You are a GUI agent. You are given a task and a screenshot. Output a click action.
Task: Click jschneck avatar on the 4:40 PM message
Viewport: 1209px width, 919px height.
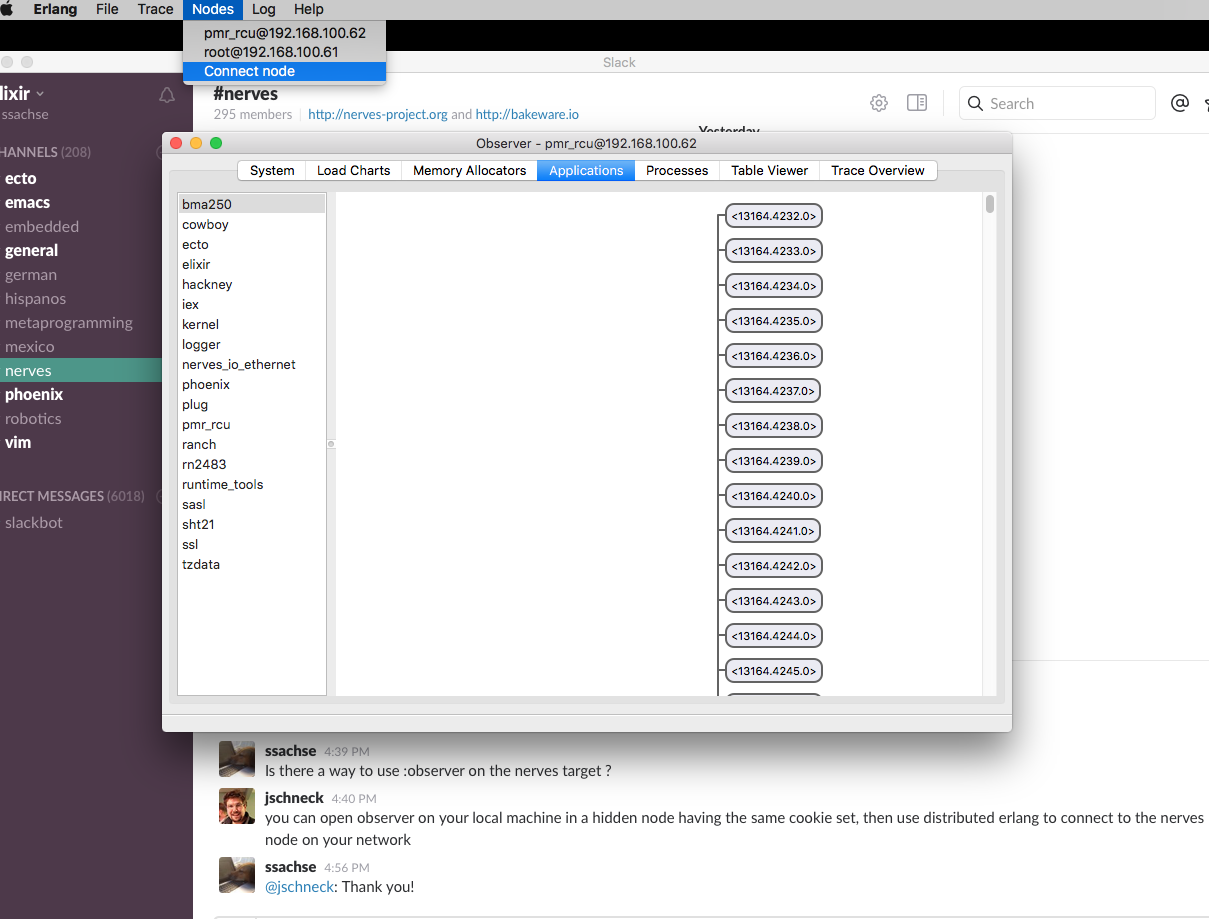[237, 806]
